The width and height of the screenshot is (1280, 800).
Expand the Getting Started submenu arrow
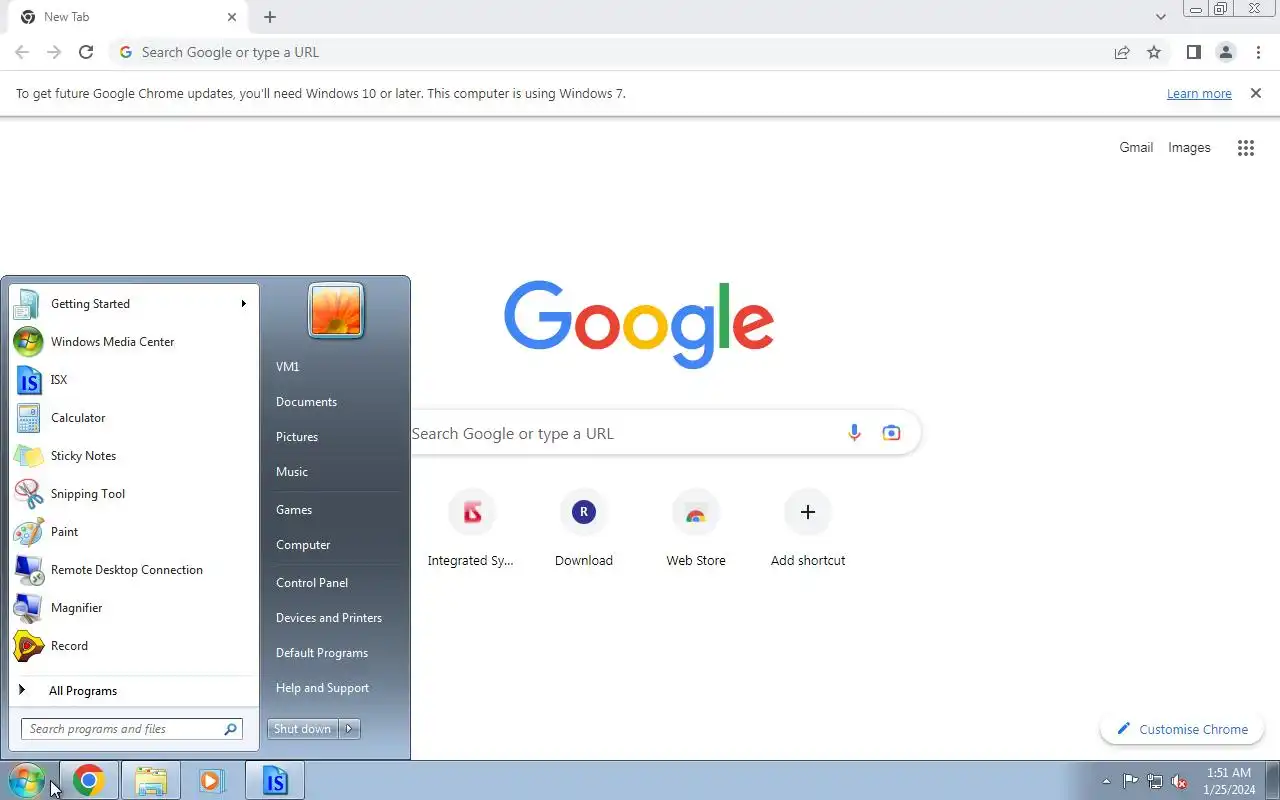pyautogui.click(x=243, y=304)
